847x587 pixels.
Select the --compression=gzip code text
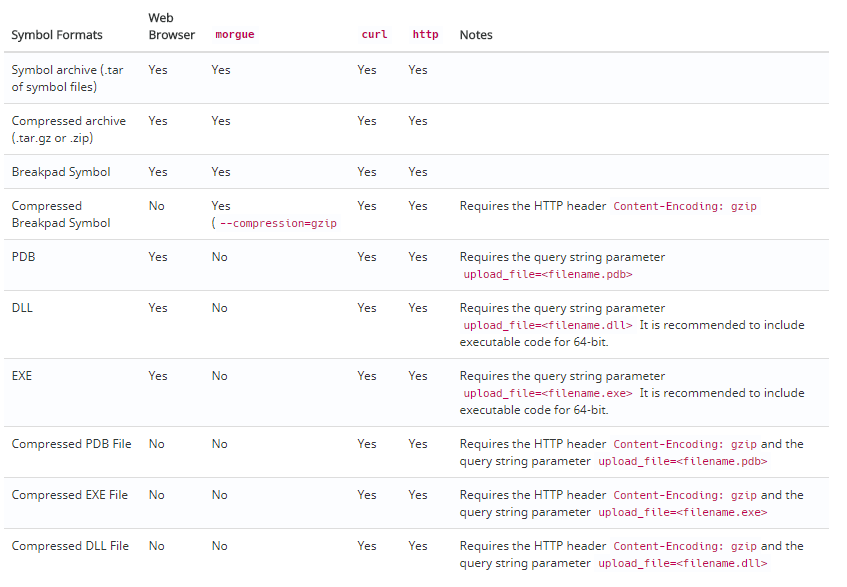(278, 223)
